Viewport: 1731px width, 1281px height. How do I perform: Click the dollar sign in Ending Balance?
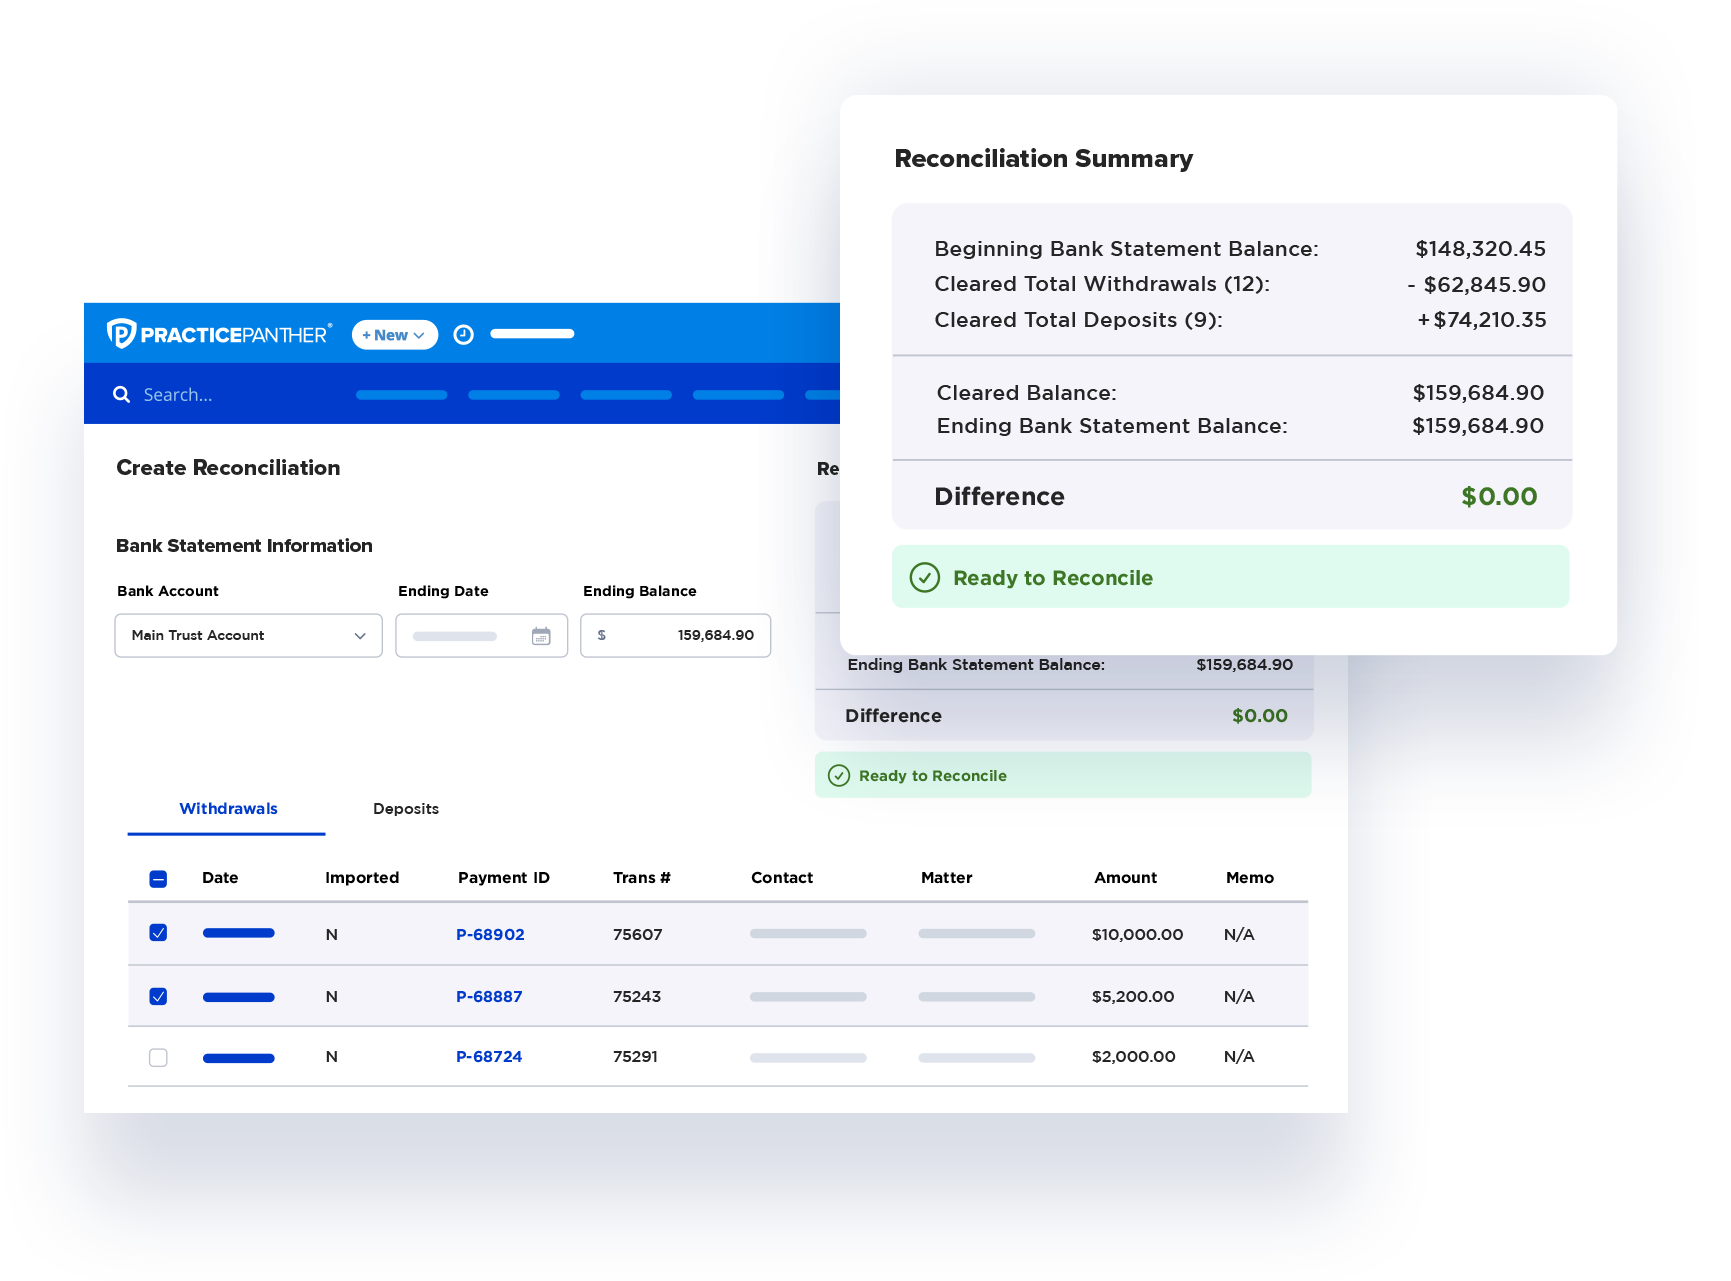tap(602, 635)
